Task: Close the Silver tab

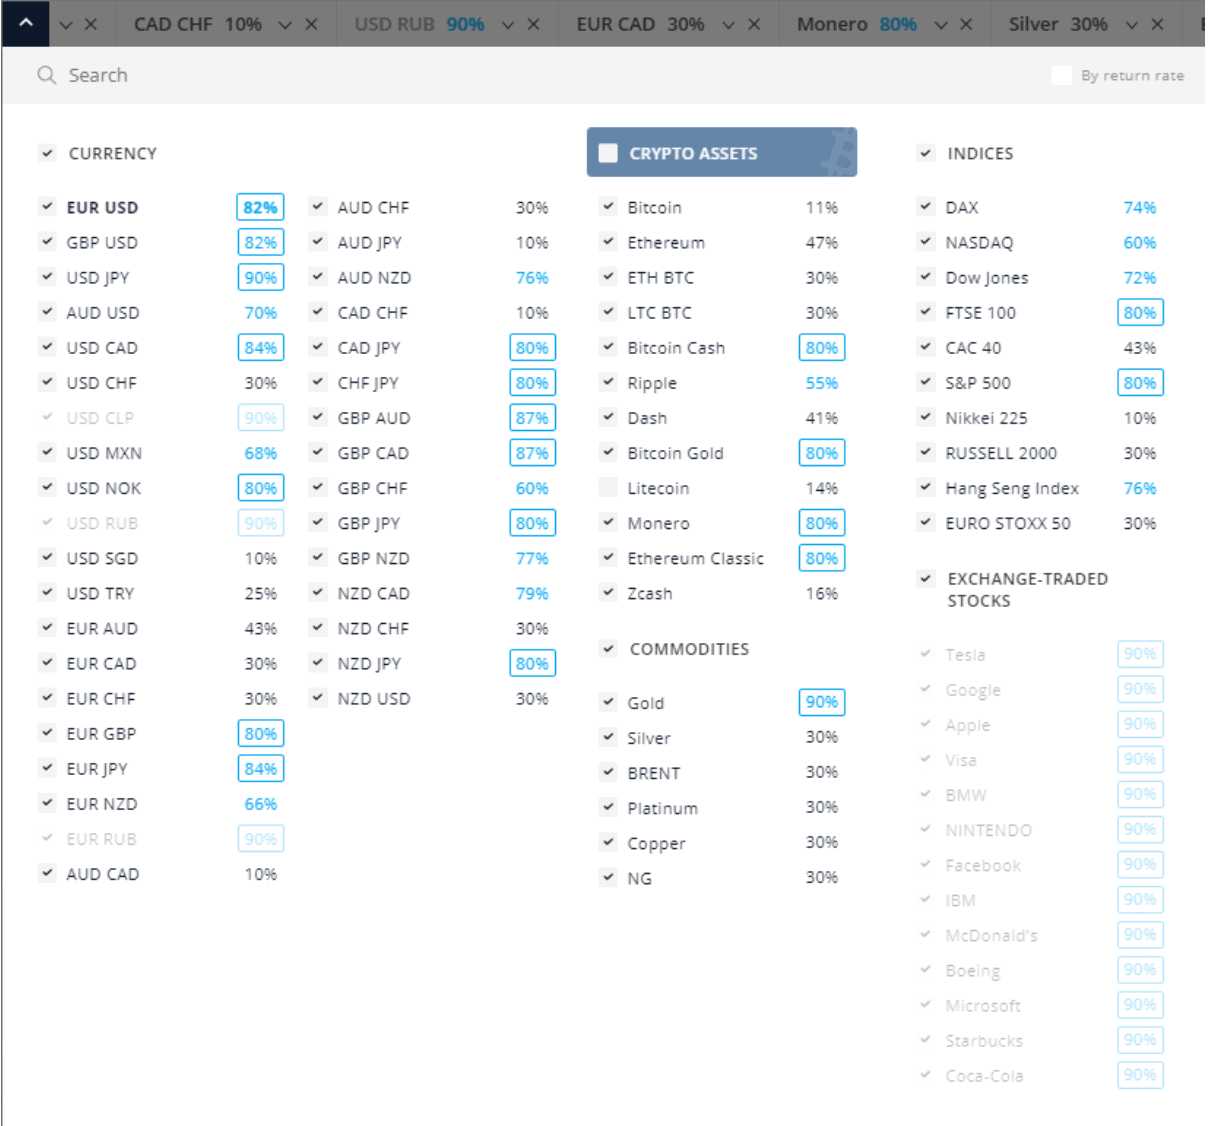Action: 1157,24
